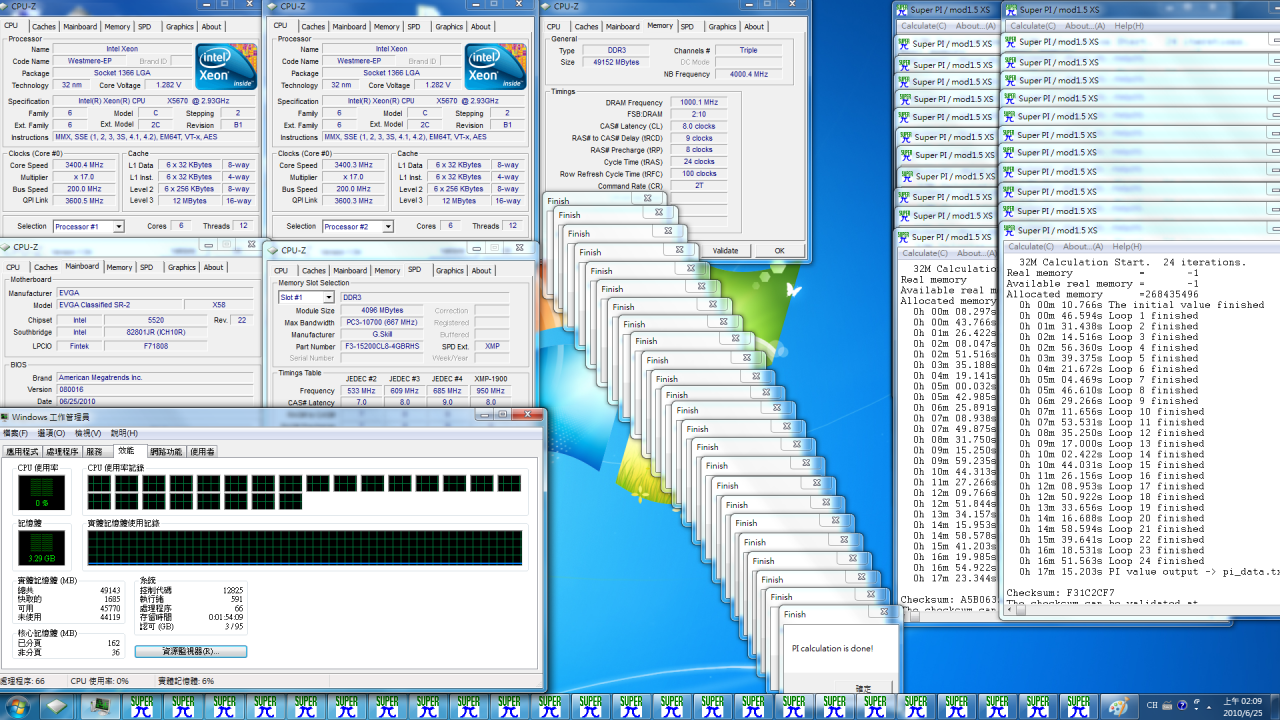The image size is (1280, 720).
Task: Click the memory gauge showing 3.29 GB
Action: coord(41,548)
